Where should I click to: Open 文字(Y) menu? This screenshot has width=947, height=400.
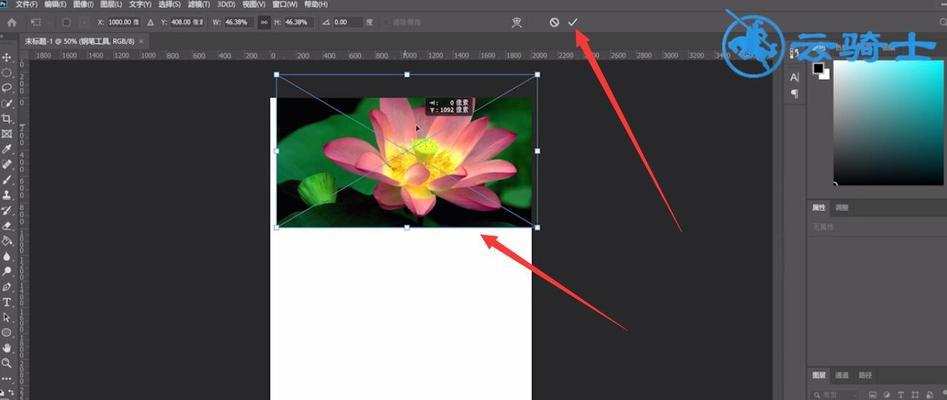pos(140,4)
